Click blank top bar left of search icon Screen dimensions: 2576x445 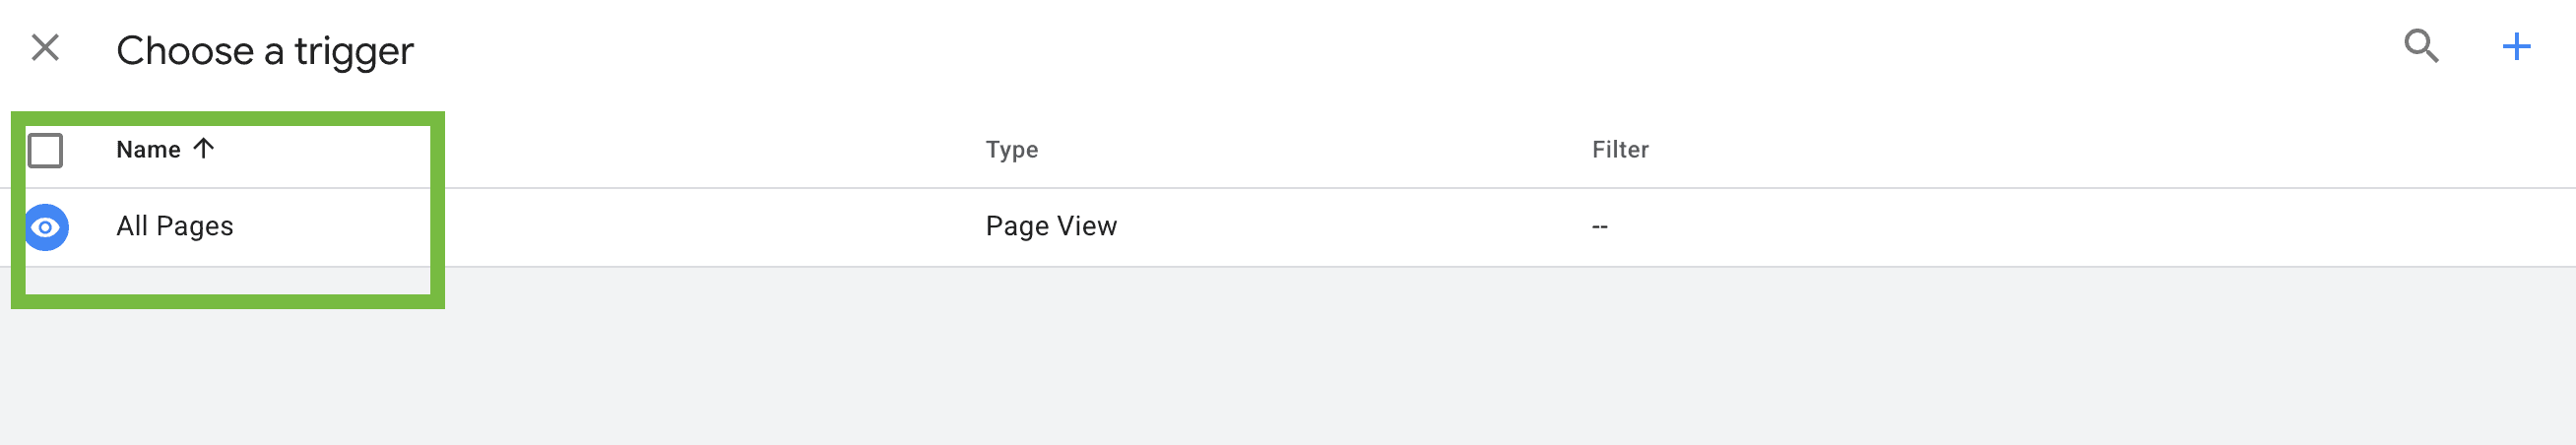(1400, 48)
